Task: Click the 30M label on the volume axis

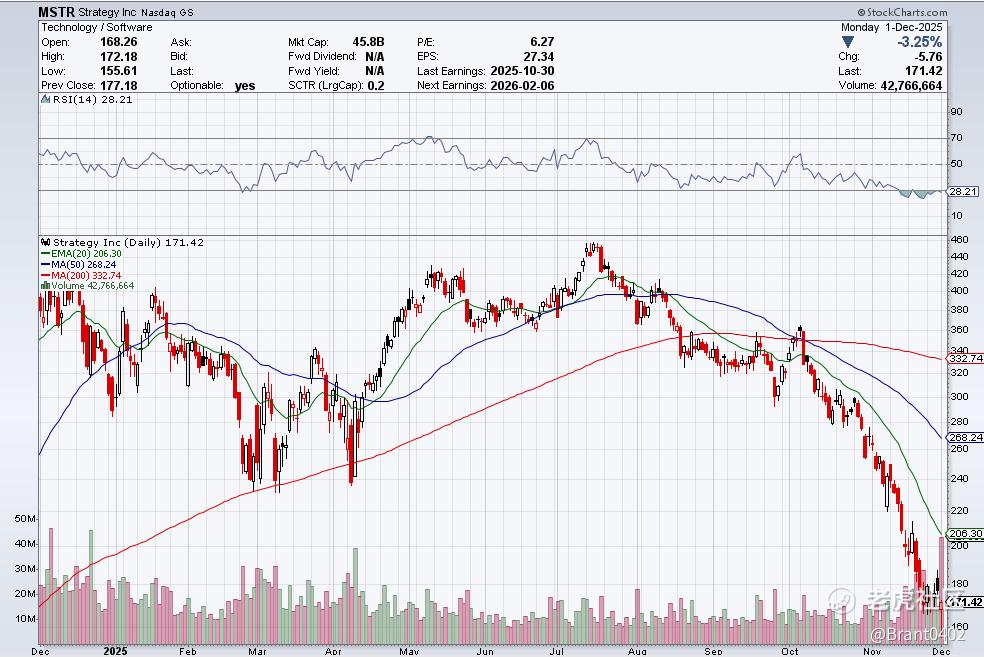Action: click(x=24, y=569)
